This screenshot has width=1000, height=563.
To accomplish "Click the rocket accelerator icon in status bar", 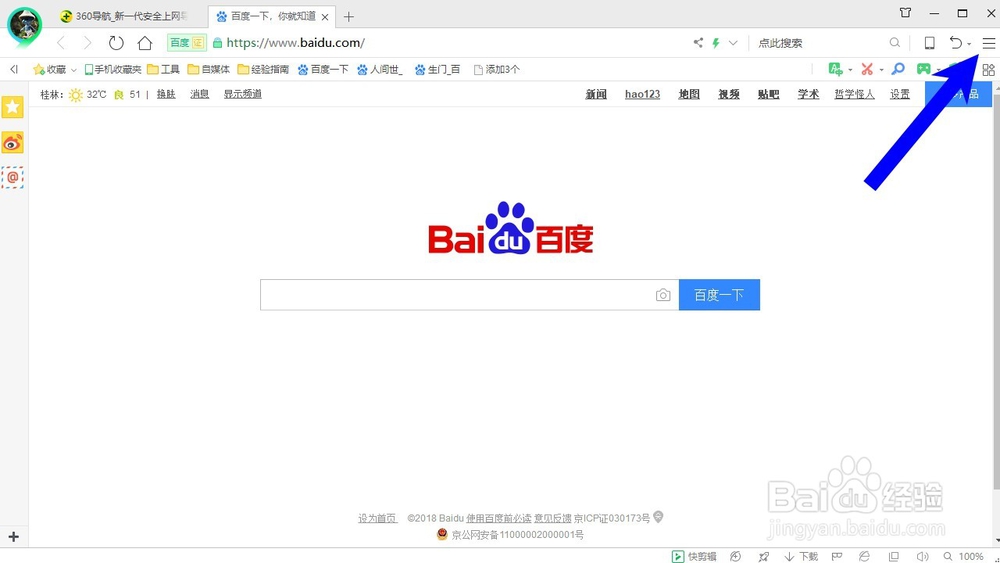I will pyautogui.click(x=763, y=556).
